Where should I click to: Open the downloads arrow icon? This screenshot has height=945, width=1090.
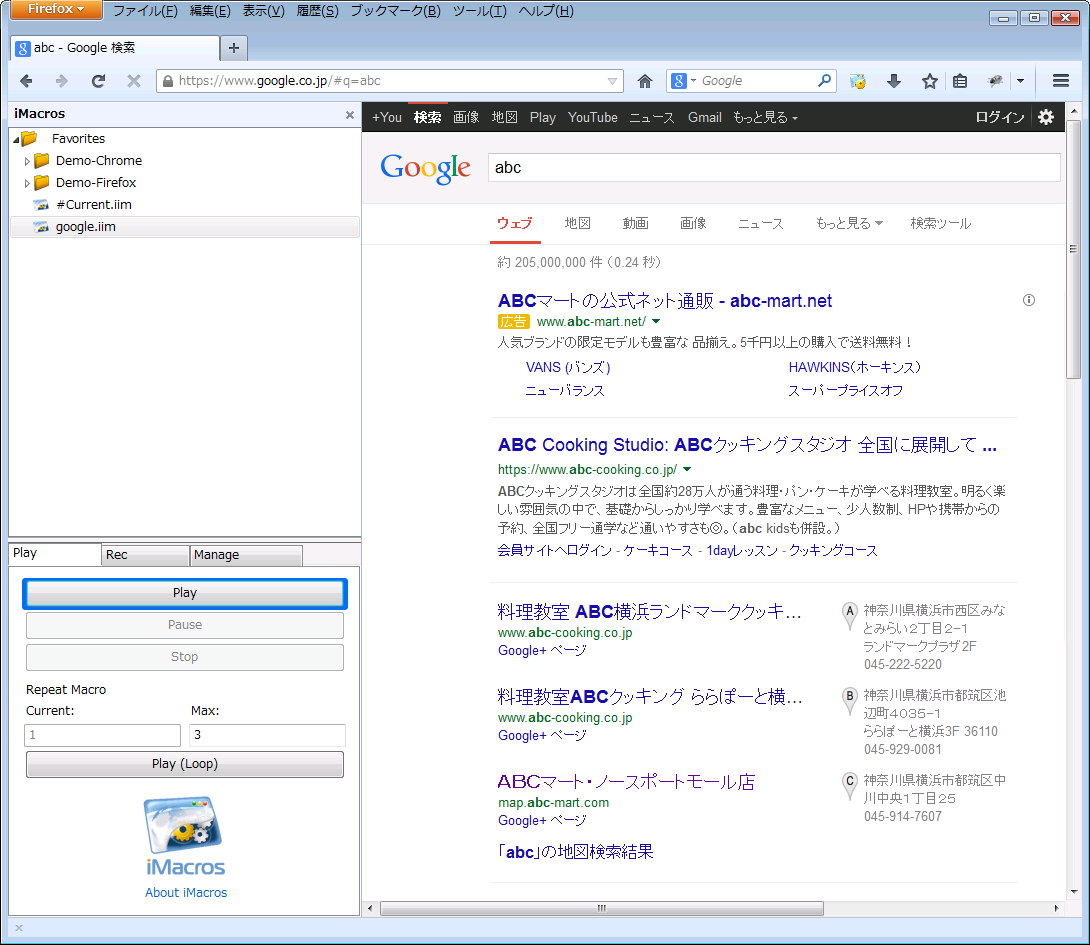(x=894, y=81)
